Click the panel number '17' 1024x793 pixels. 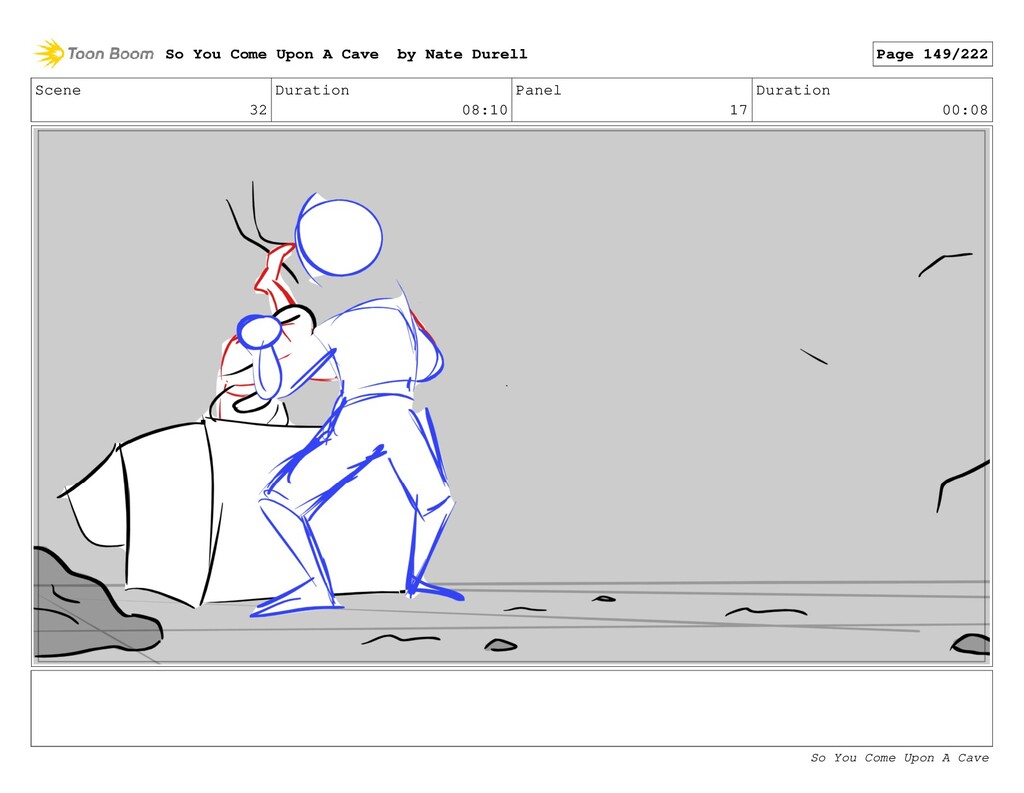tap(739, 110)
